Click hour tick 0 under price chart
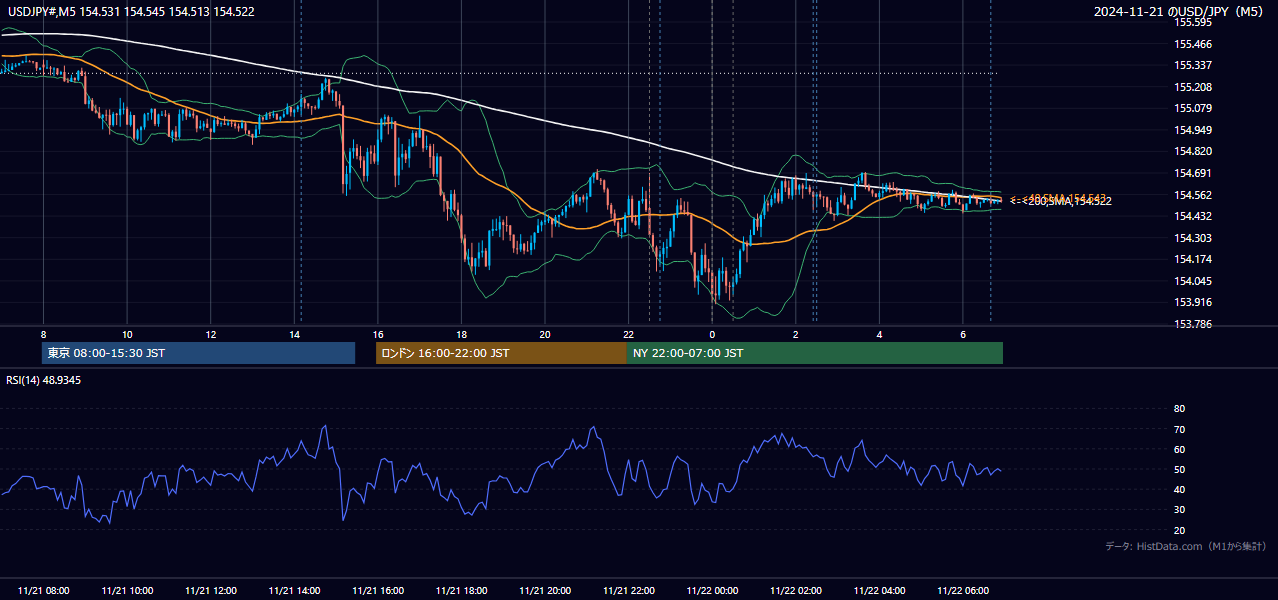 (x=712, y=334)
